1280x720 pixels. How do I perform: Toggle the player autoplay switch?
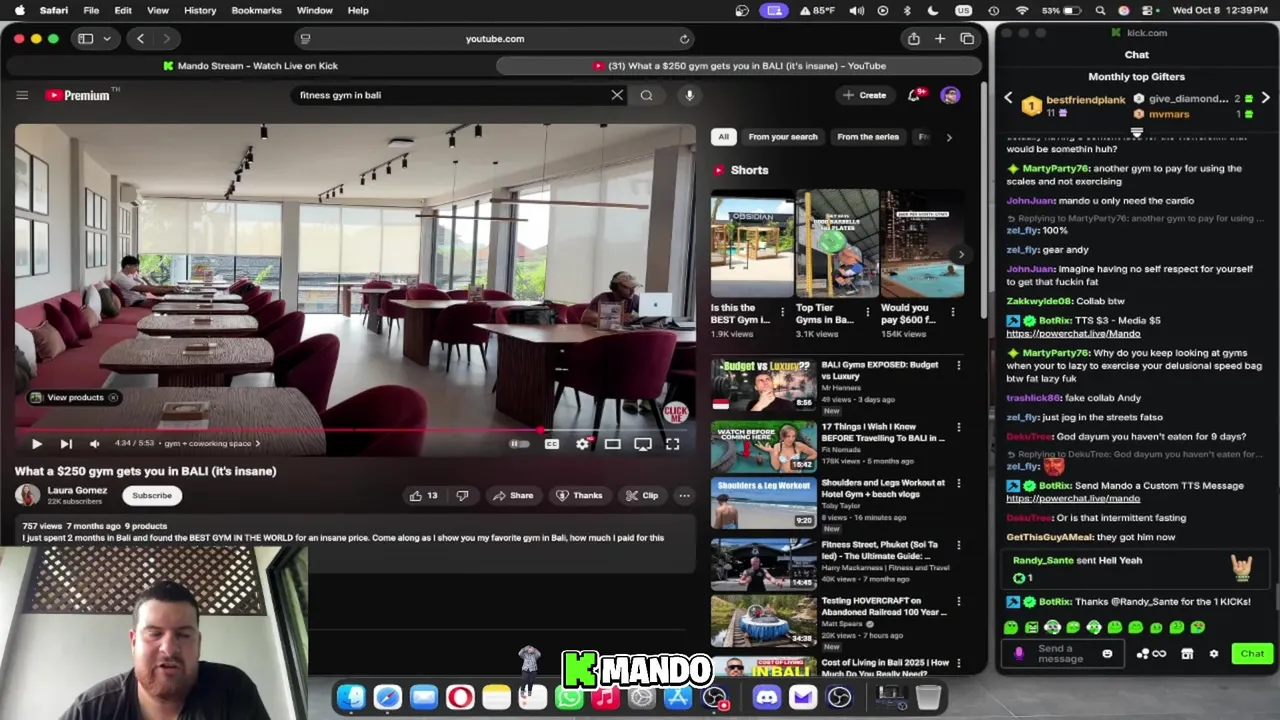(x=519, y=444)
